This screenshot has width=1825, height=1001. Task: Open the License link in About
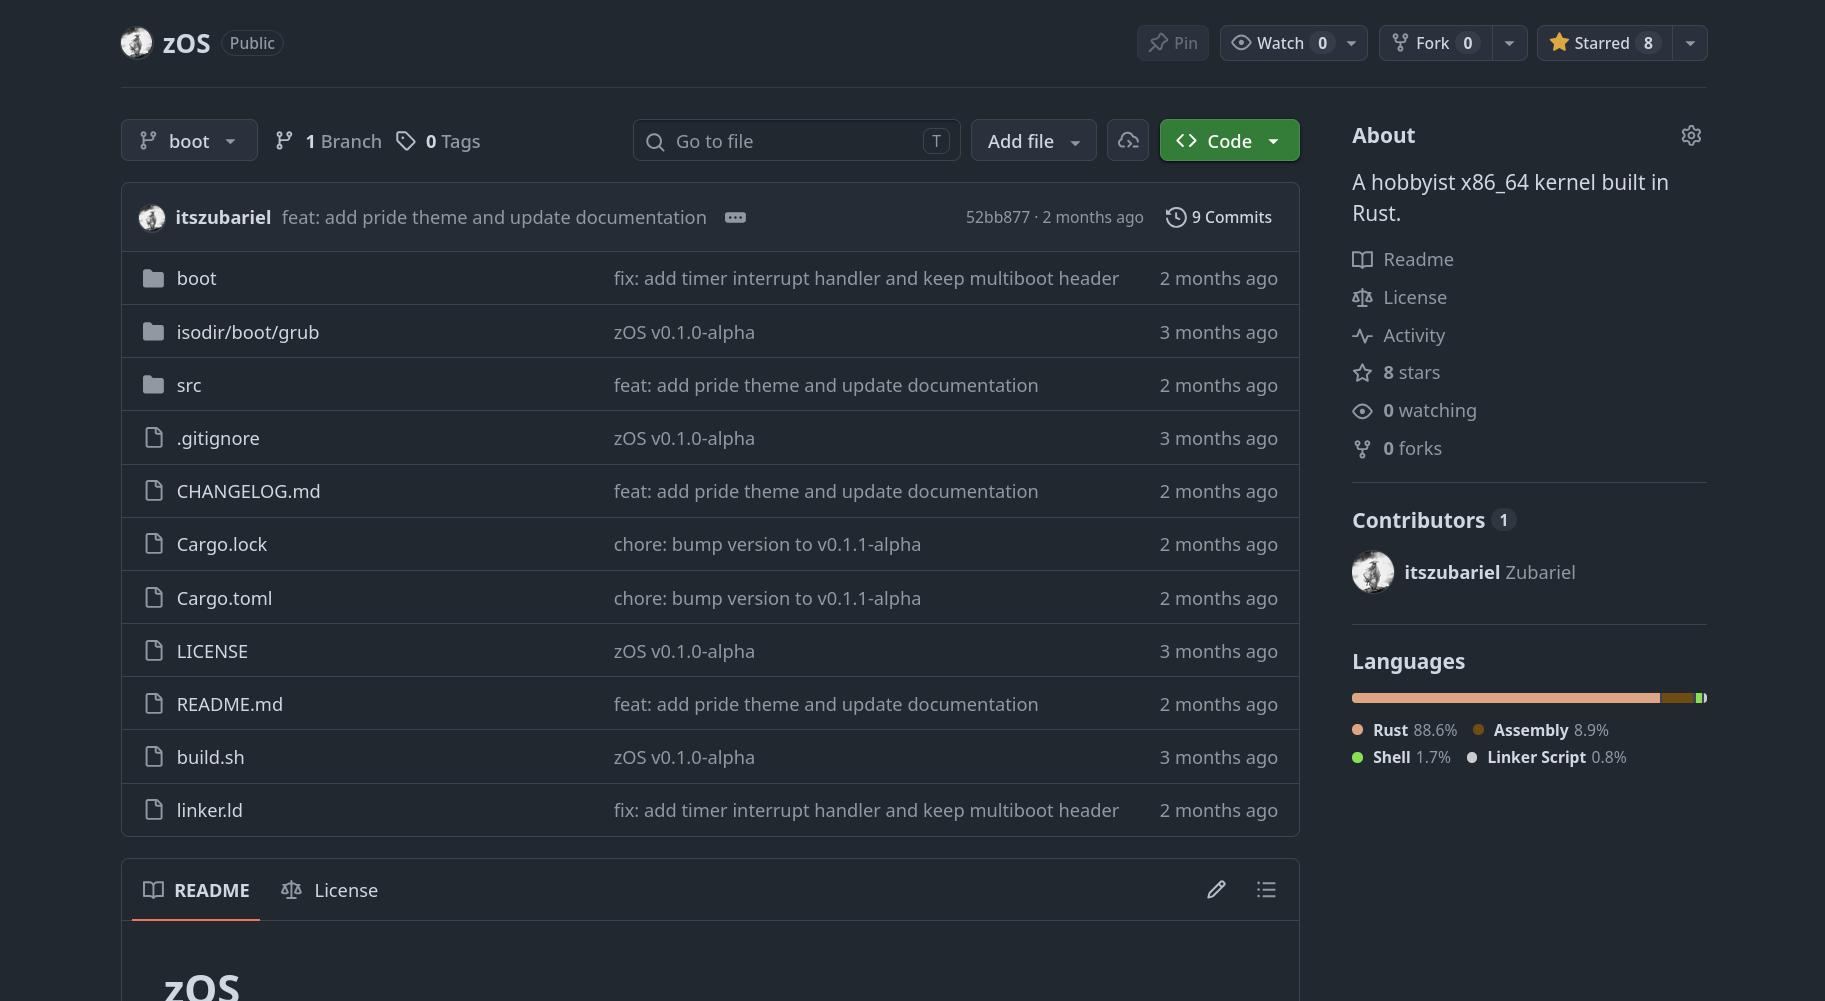tap(1400, 298)
